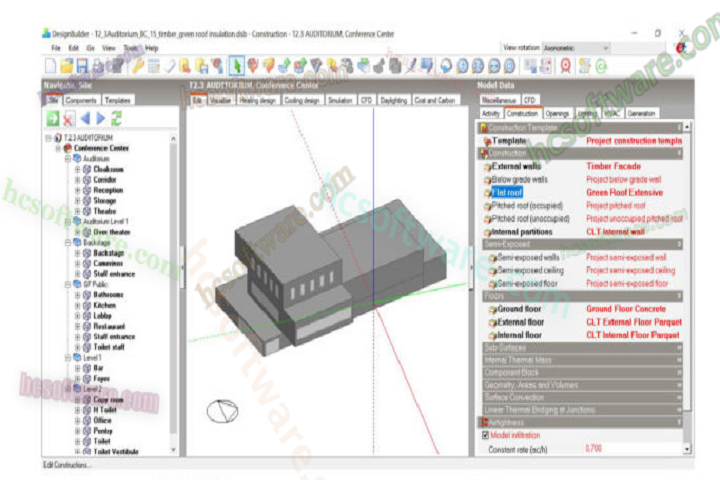Collapse the Semi-Exposed section header
The image size is (720, 480).
click(582, 244)
